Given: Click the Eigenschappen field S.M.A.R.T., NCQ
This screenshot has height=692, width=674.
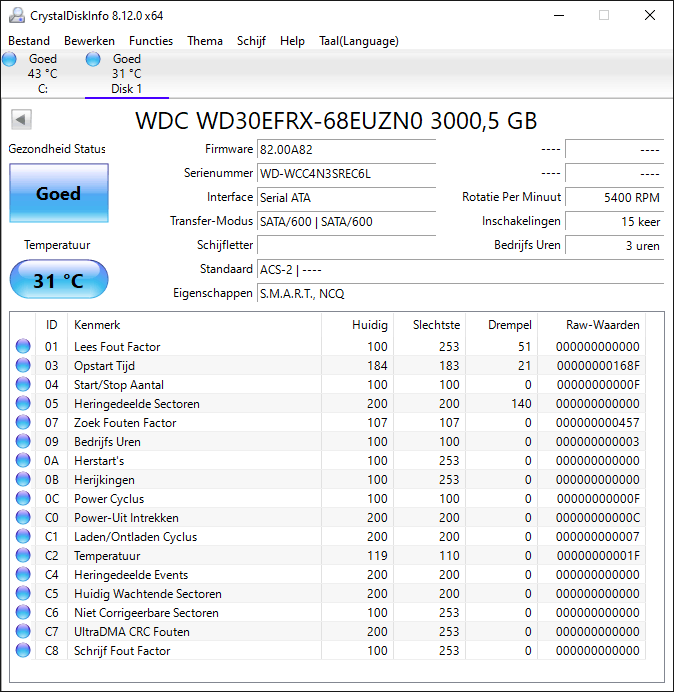Looking at the screenshot, I should click(x=460, y=293).
